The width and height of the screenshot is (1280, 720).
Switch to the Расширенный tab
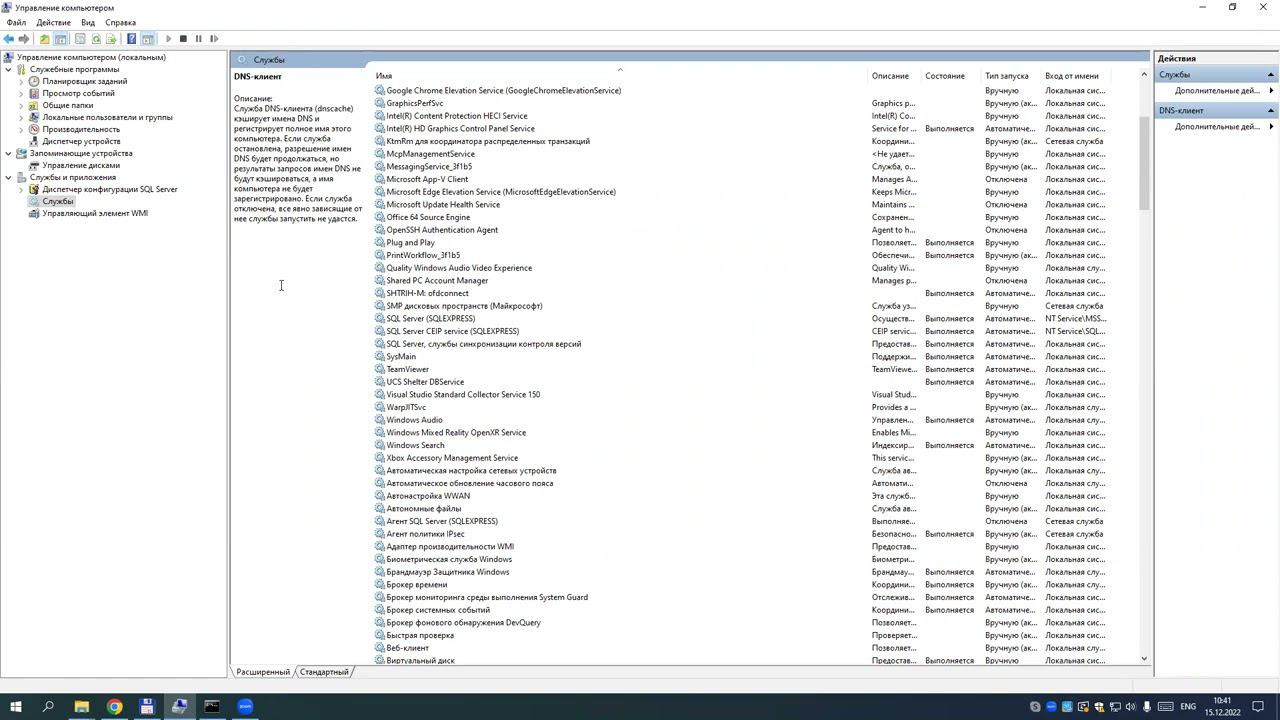263,672
